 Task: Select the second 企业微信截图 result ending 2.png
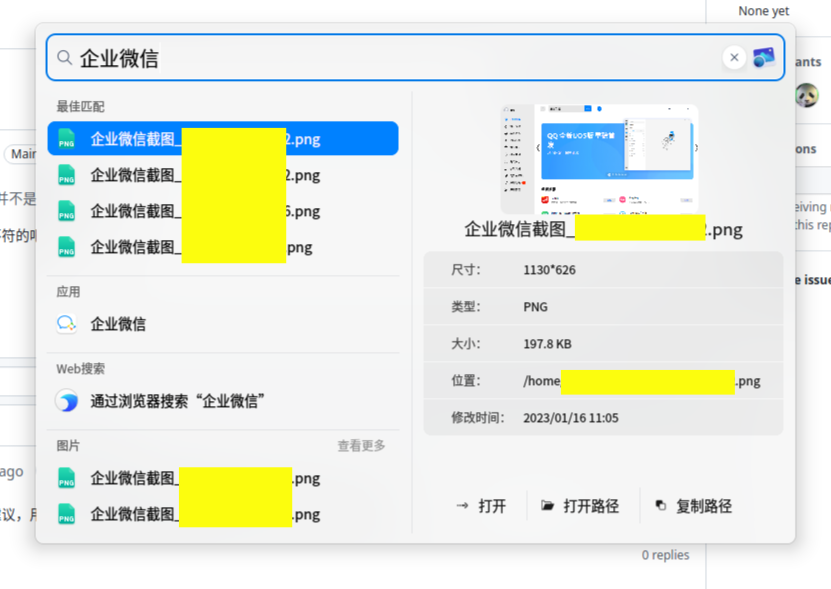point(223,175)
